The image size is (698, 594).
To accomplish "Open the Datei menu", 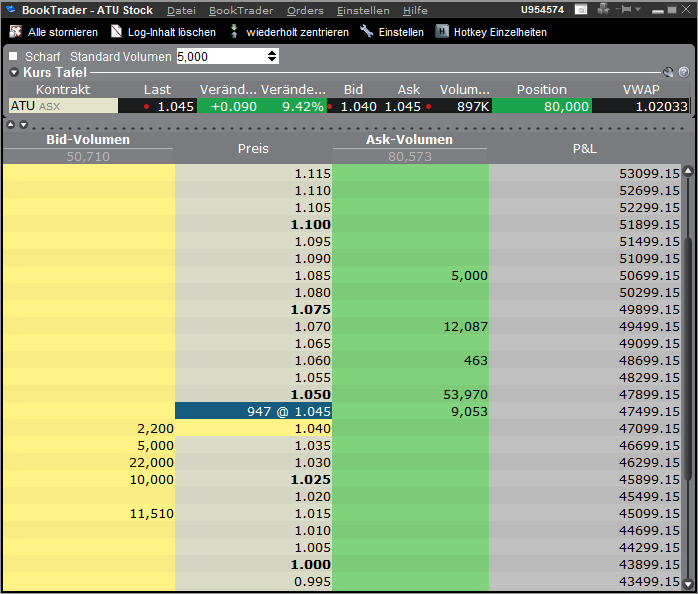I will (181, 10).
